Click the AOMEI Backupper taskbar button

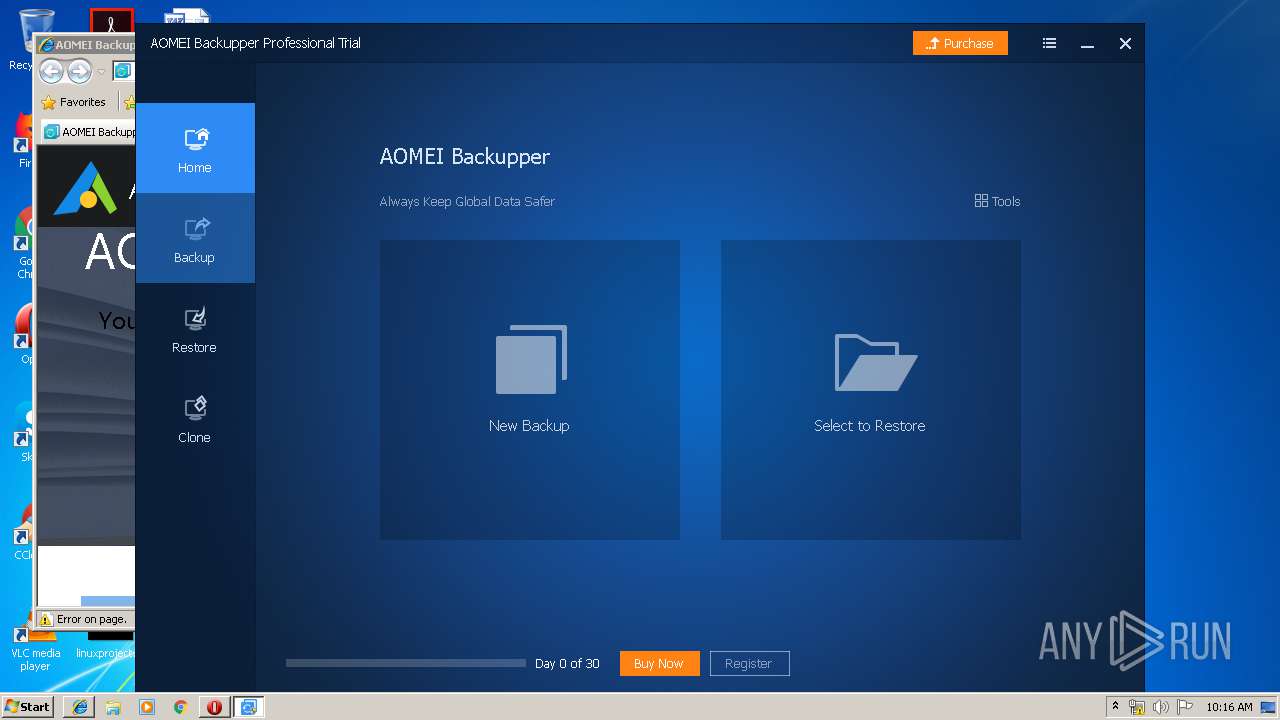(x=248, y=707)
